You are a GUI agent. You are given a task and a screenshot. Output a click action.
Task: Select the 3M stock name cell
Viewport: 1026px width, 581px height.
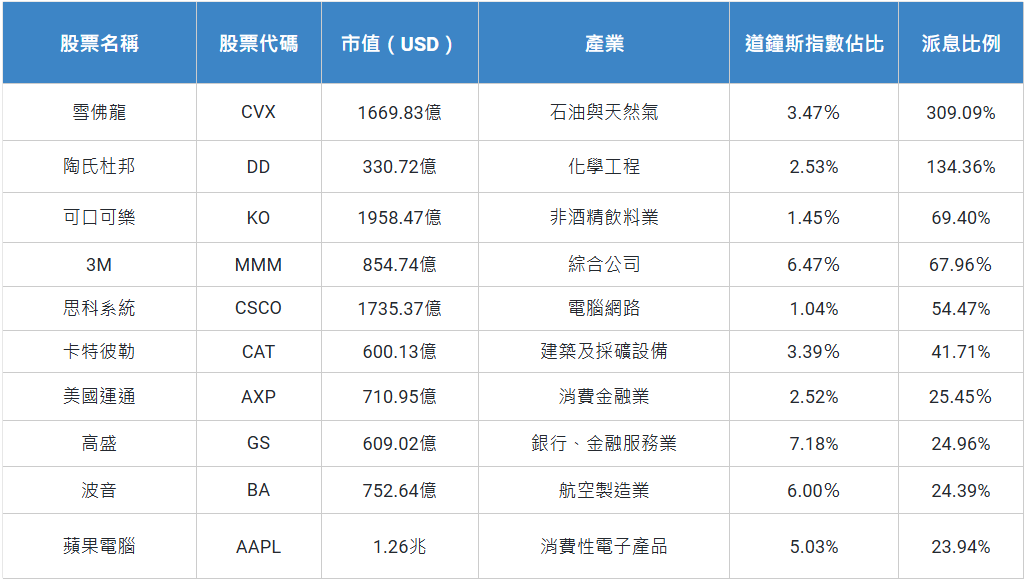pyautogui.click(x=99, y=265)
